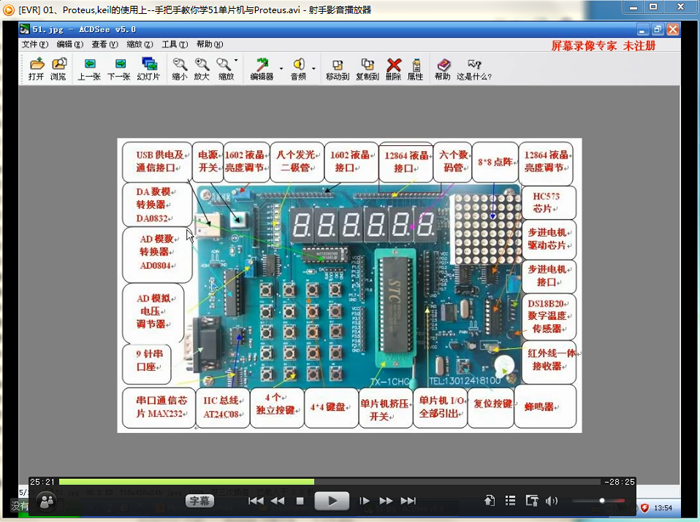Click the 放大 zoom in icon
The image size is (700, 522).
201,69
